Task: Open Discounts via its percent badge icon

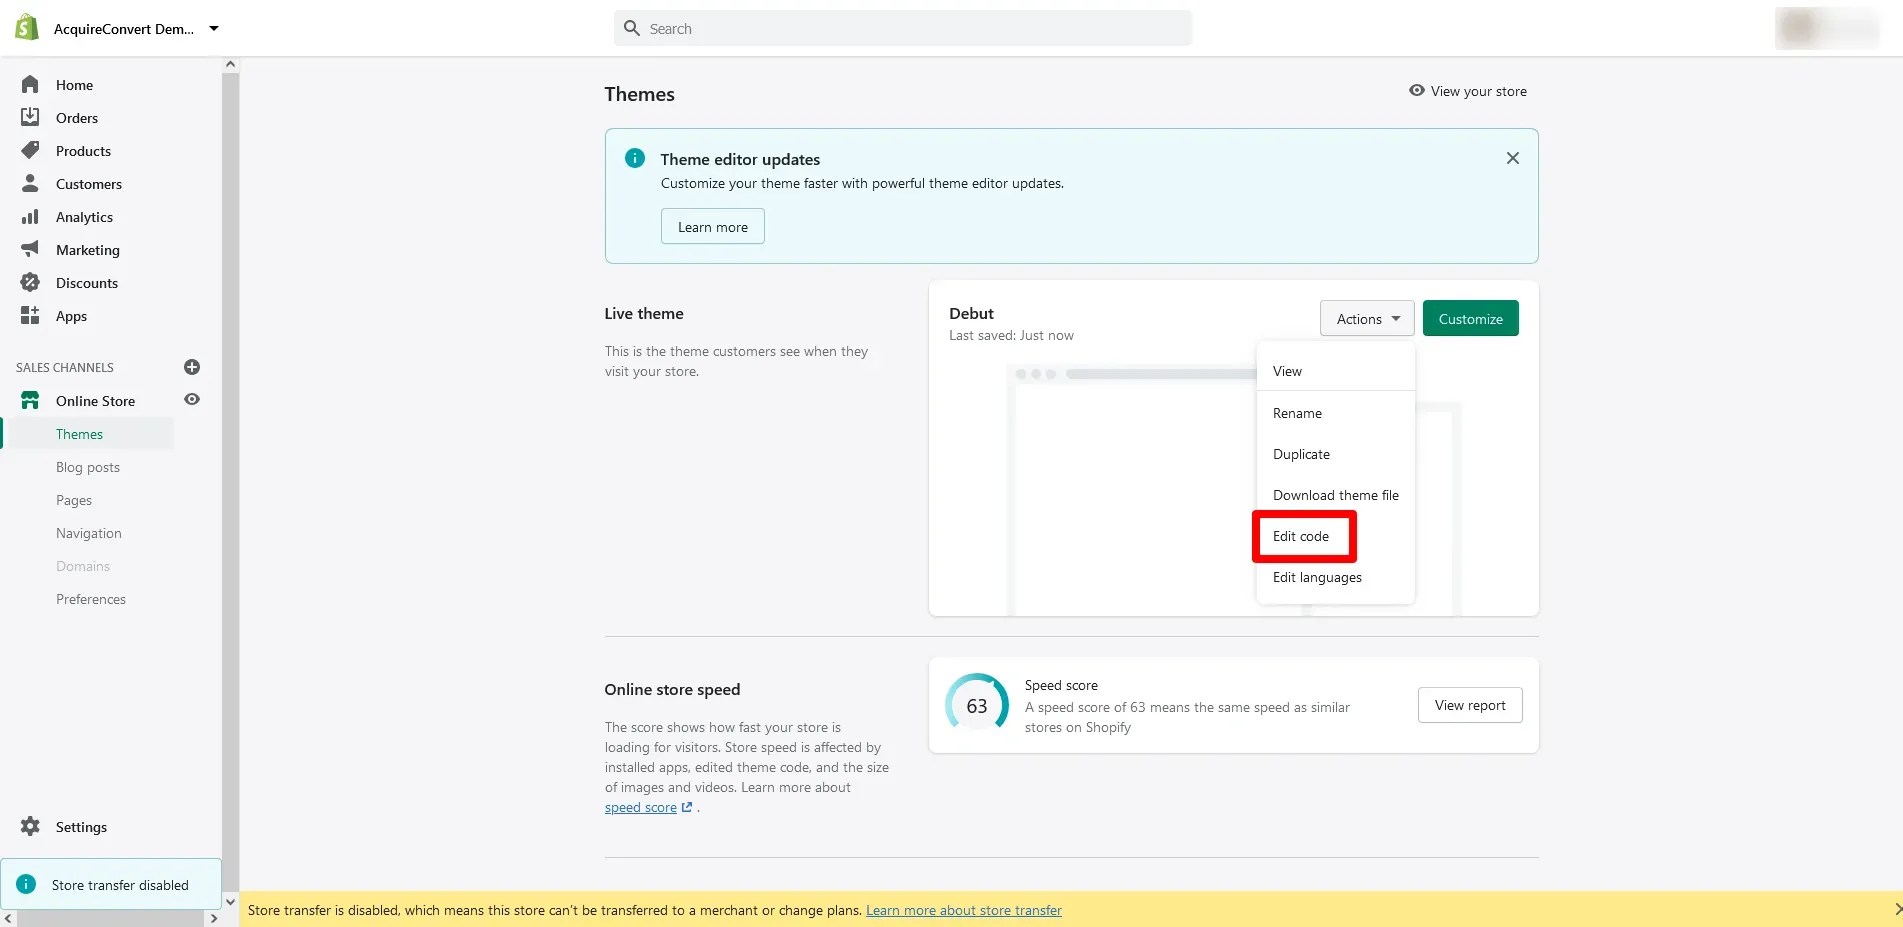Action: tap(30, 283)
